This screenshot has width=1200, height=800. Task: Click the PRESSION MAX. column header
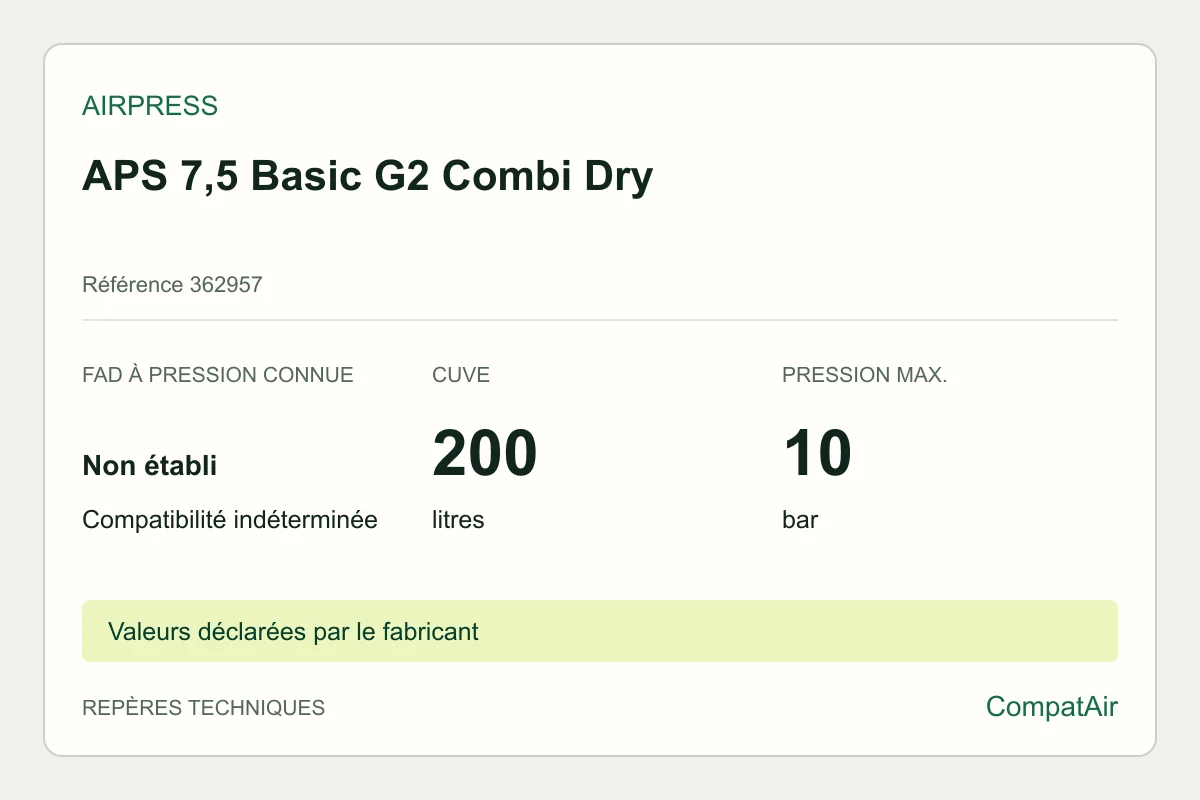pyautogui.click(x=865, y=376)
